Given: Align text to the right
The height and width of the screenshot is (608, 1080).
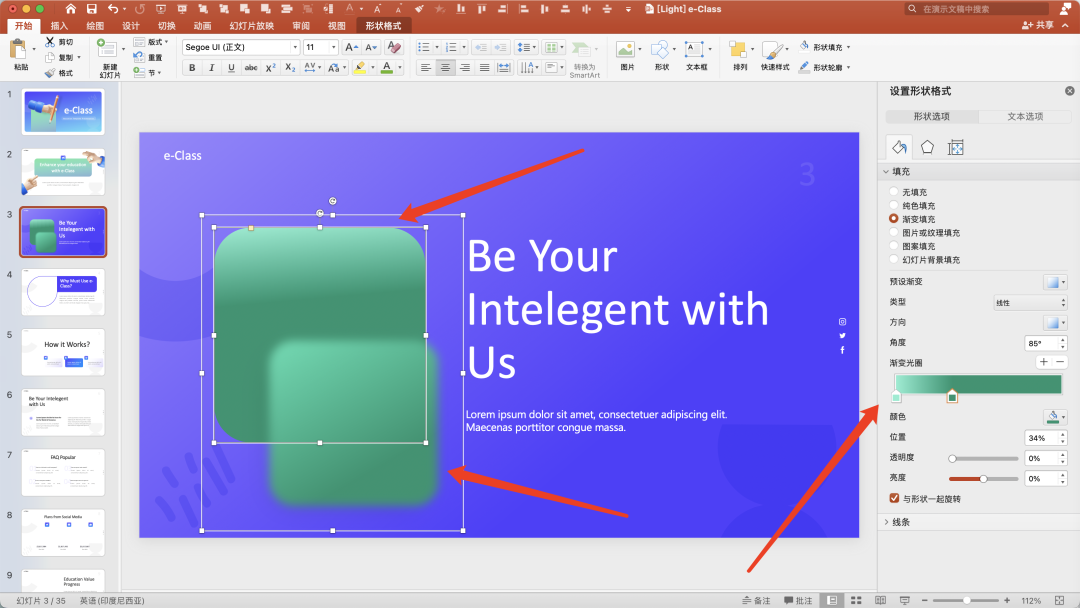Looking at the screenshot, I should pyautogui.click(x=465, y=67).
